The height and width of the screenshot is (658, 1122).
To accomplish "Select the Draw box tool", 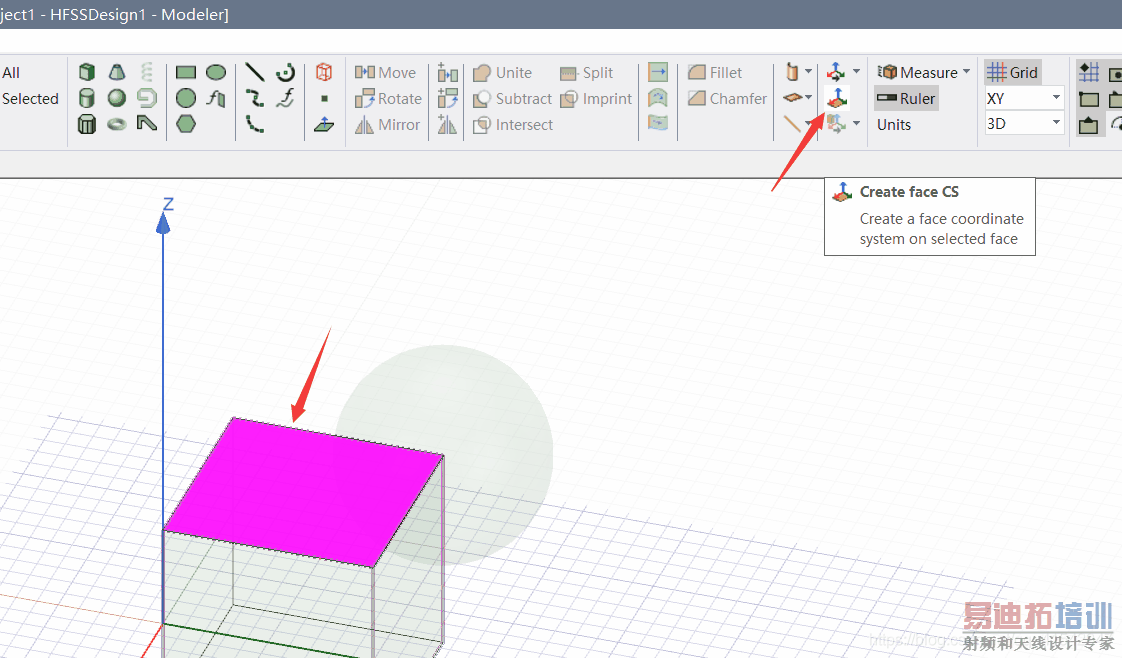I will 87,72.
